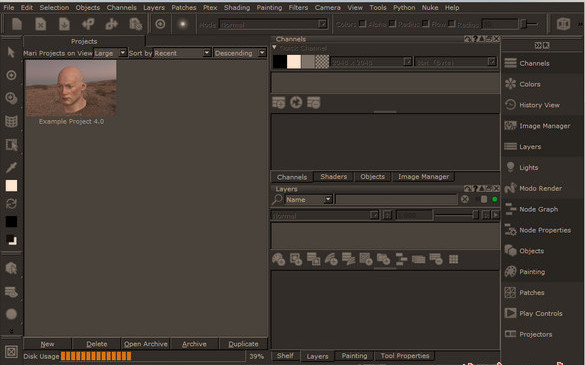Select the arrow Select tool
Image resolution: width=585 pixels, height=365 pixels.
pos(11,52)
